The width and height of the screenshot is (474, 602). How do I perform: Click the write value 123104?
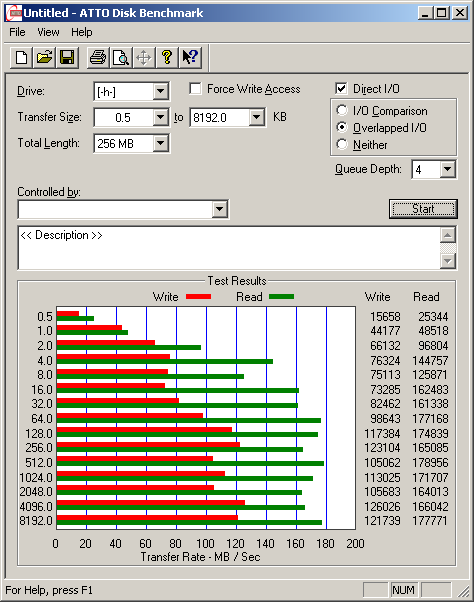[x=382, y=448]
